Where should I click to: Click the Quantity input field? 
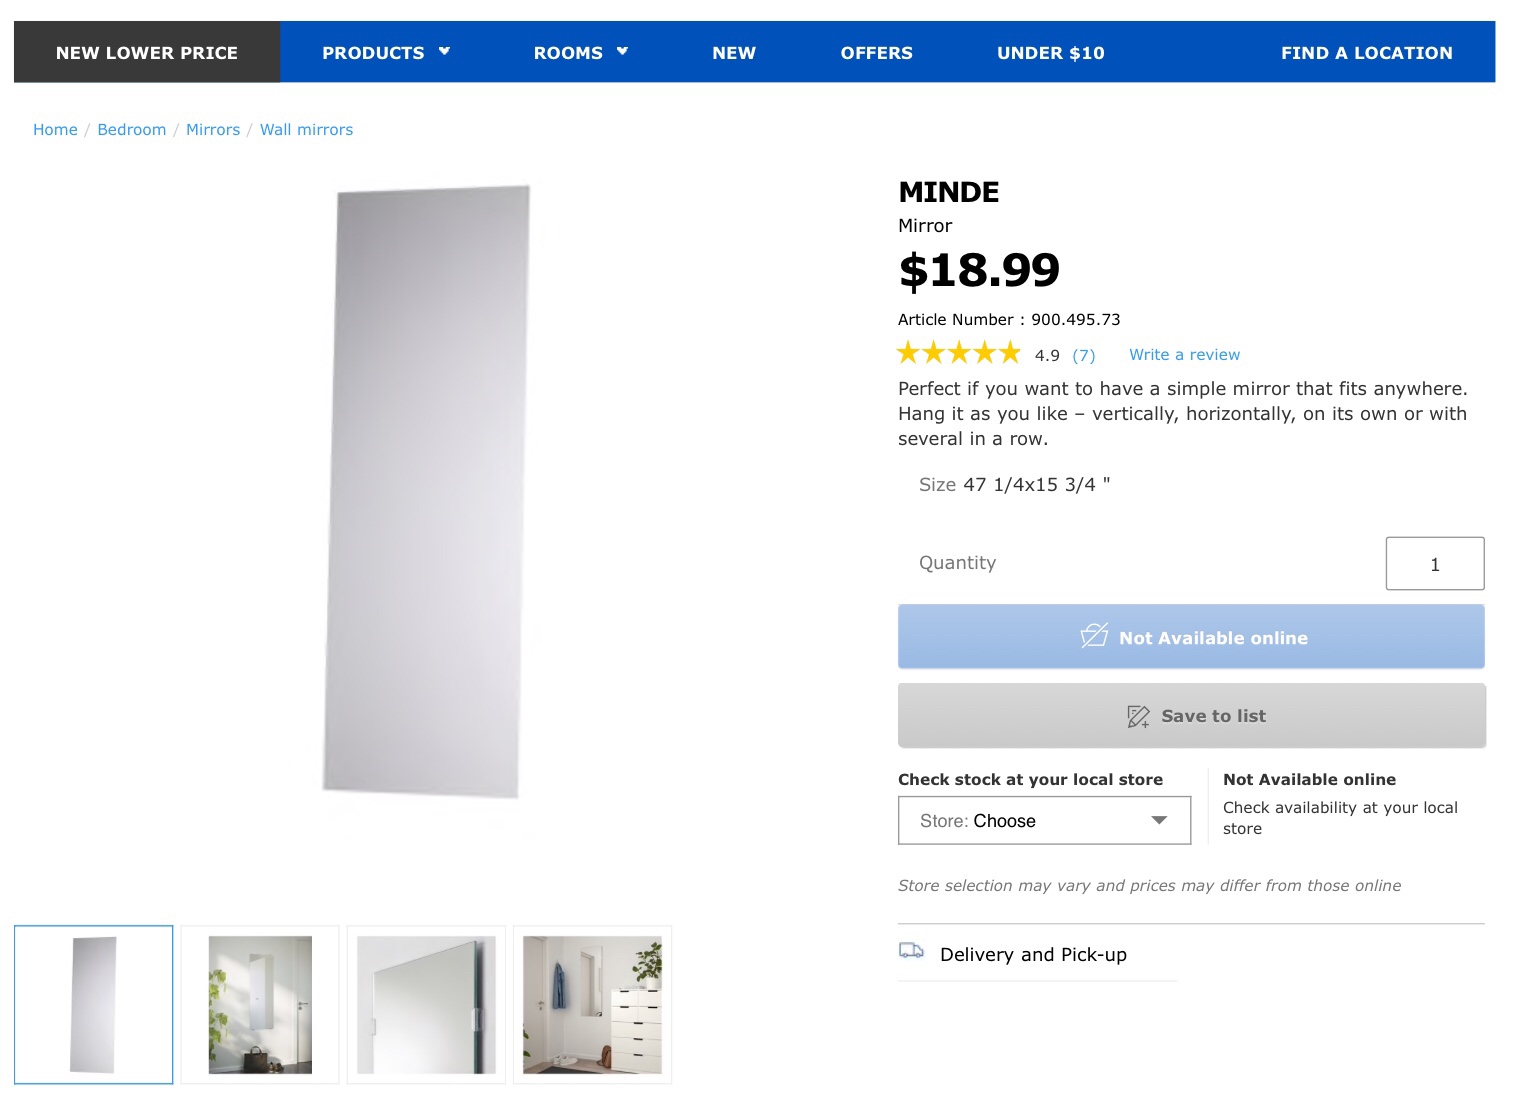click(x=1434, y=564)
